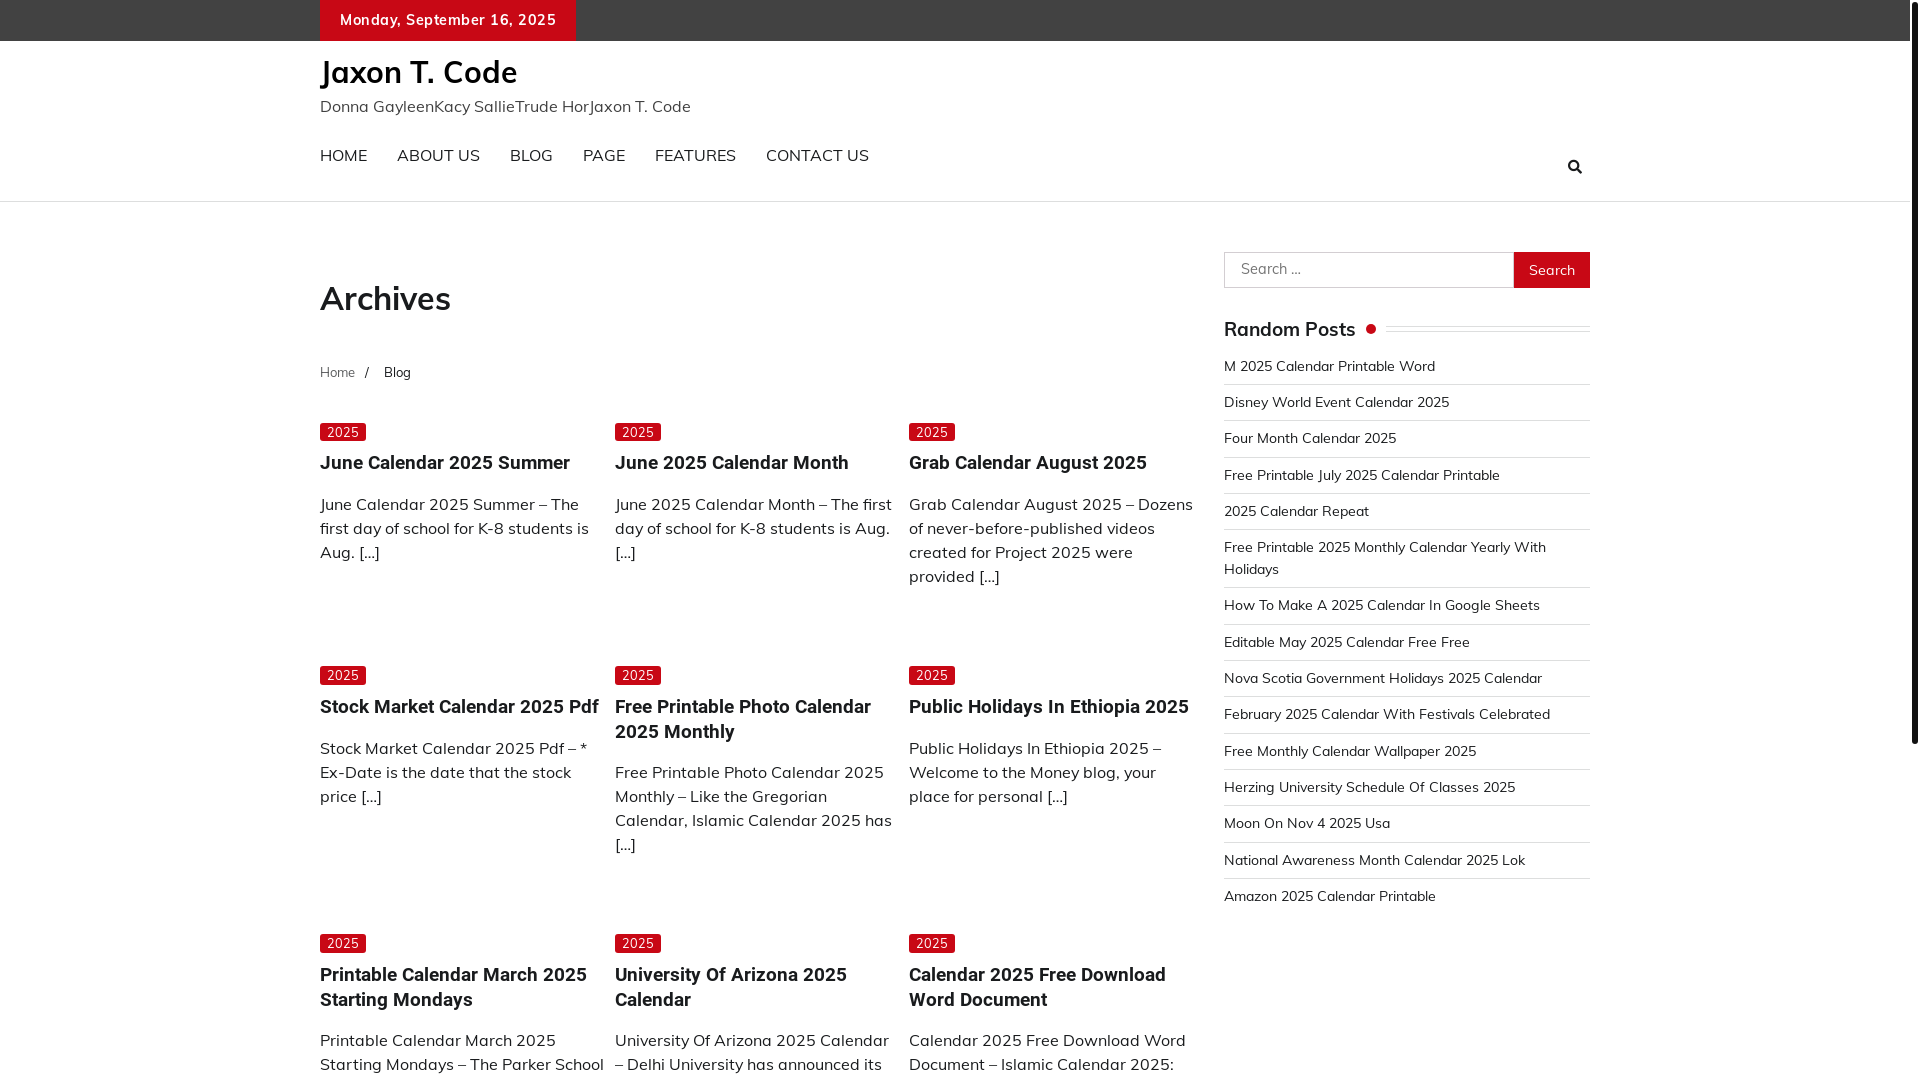
Task: Open Printable Calendar March 2025 Starting Mondays
Action: pyautogui.click(x=453, y=987)
